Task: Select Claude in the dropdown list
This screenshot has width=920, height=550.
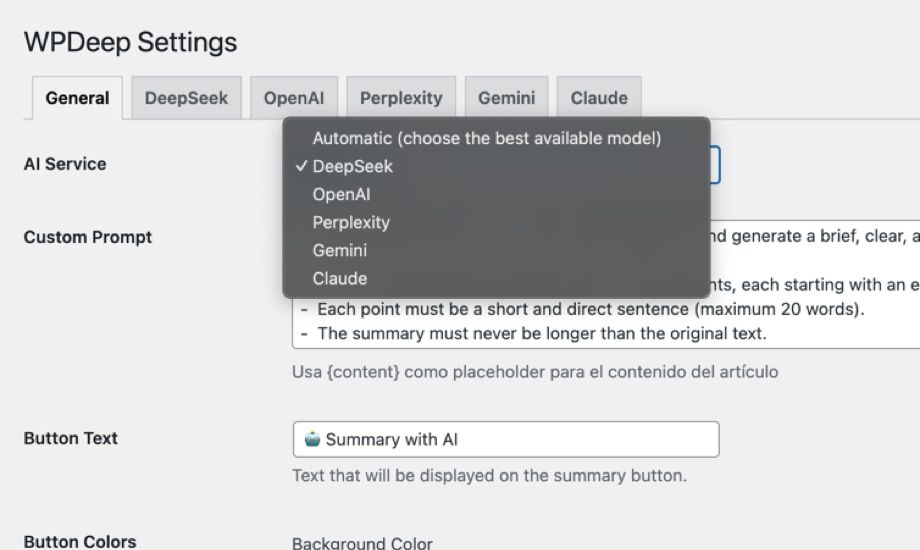Action: pyautogui.click(x=340, y=279)
